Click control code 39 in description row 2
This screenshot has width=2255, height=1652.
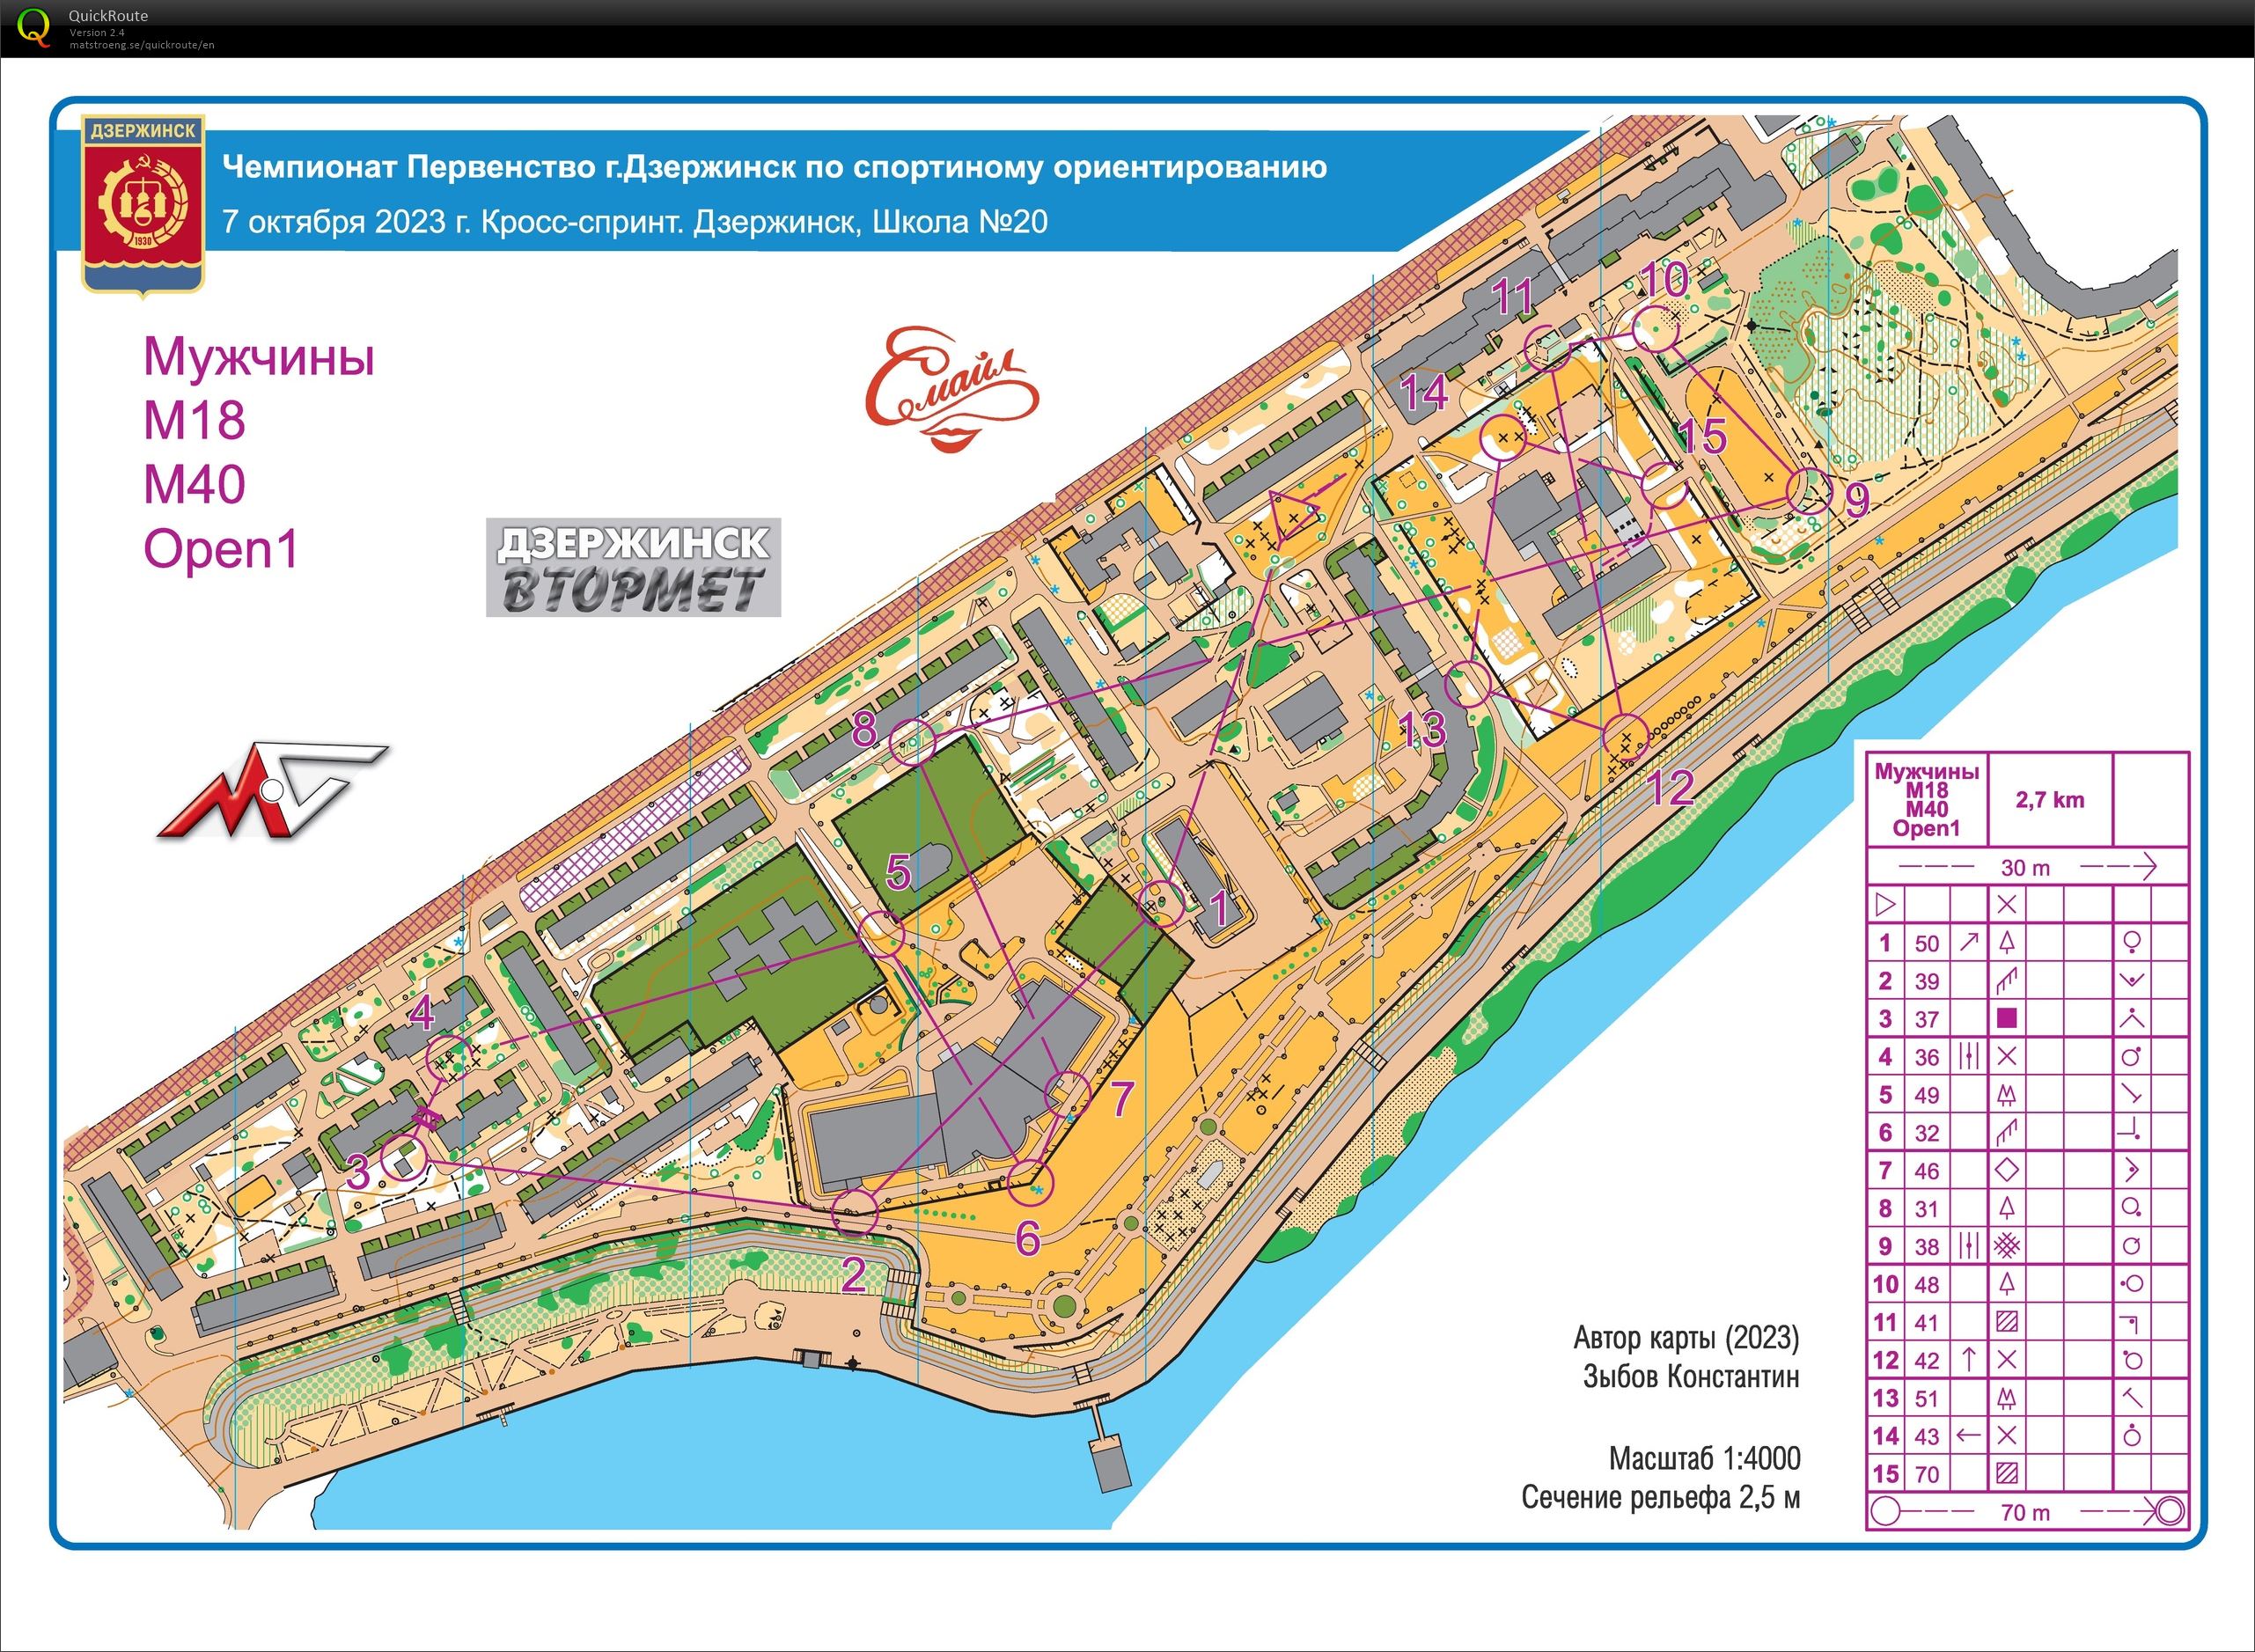pyautogui.click(x=1927, y=981)
